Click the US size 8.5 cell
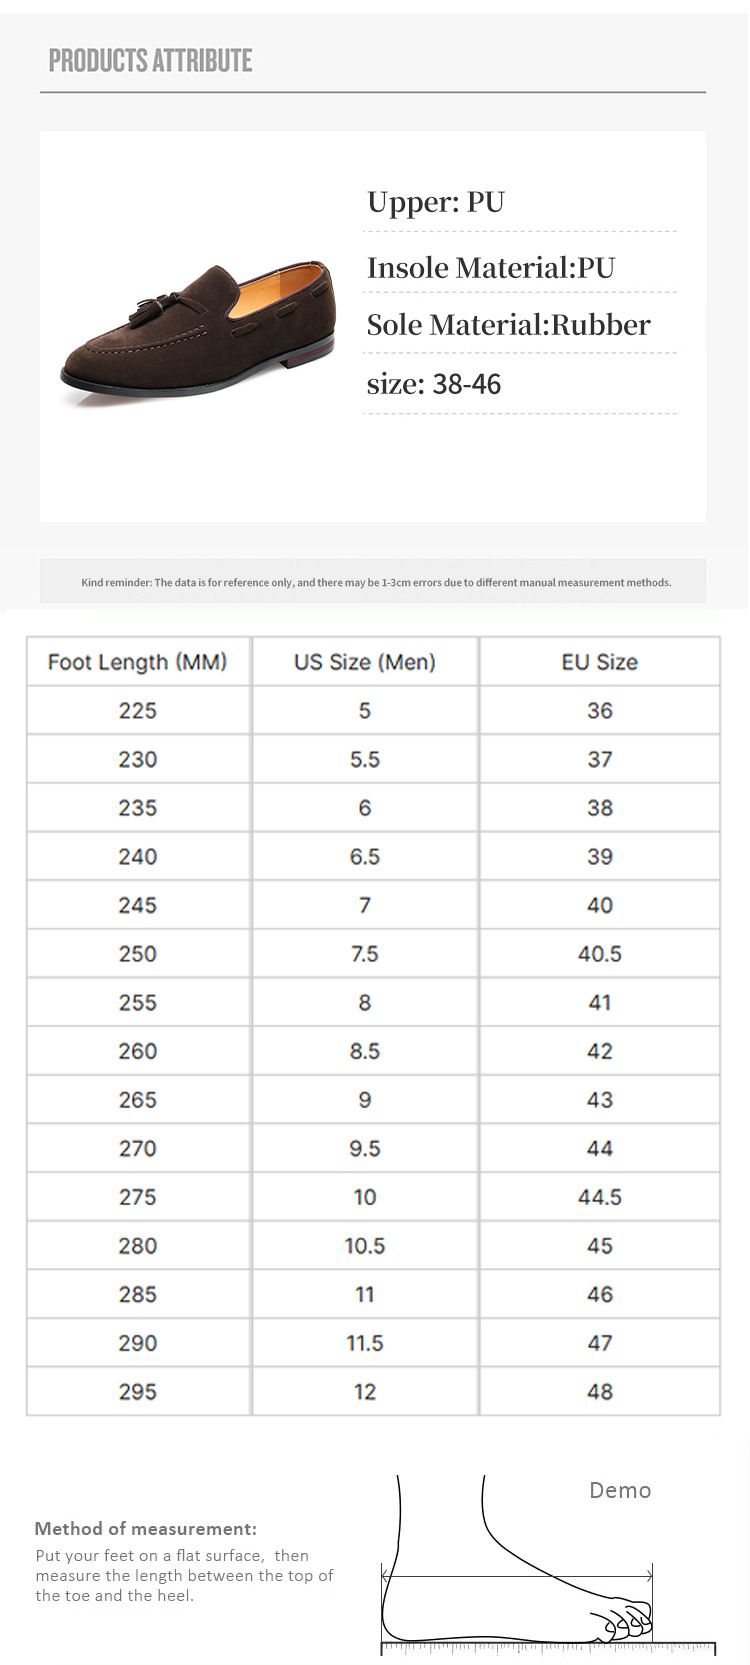The width and height of the screenshot is (750, 1665). 365,1051
